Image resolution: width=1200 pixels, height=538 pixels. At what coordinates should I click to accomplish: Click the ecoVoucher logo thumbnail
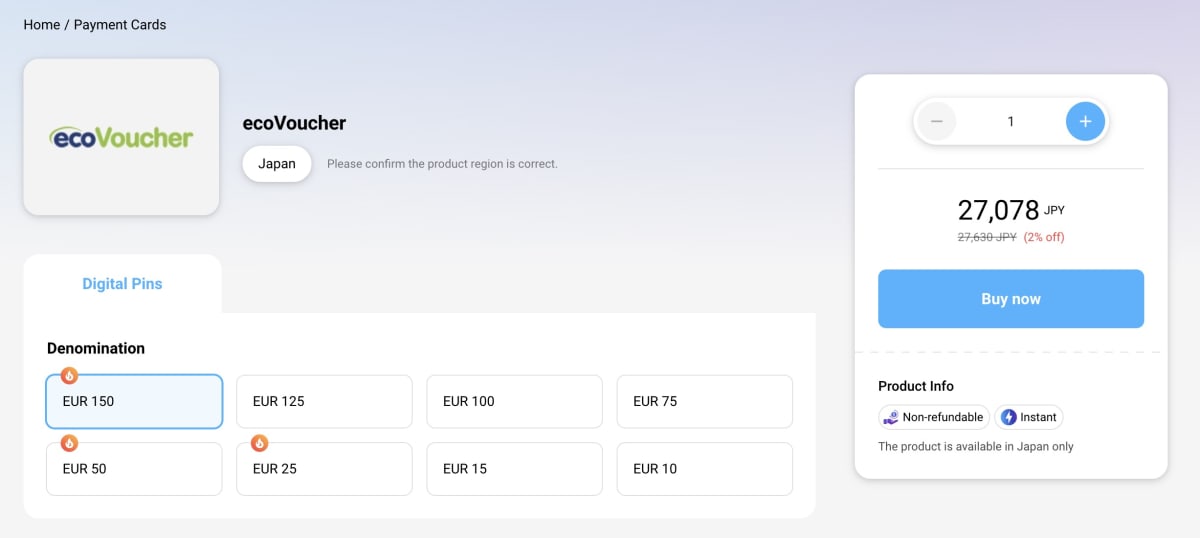[x=121, y=137]
